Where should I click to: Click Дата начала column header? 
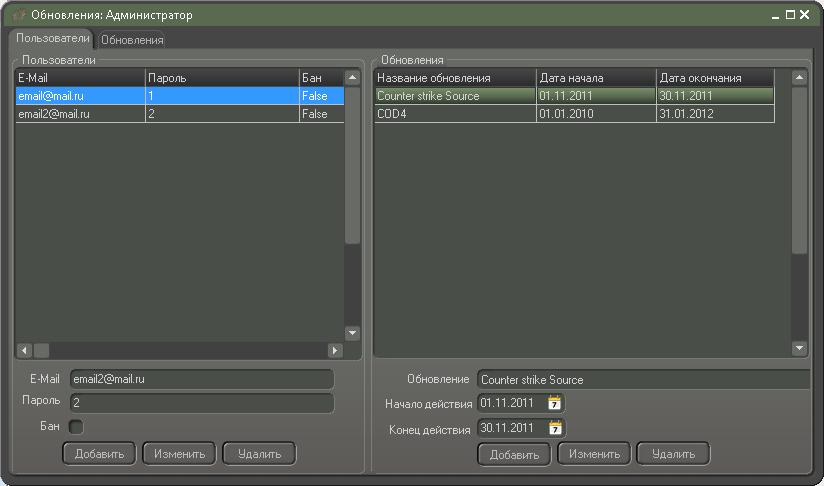click(x=596, y=78)
